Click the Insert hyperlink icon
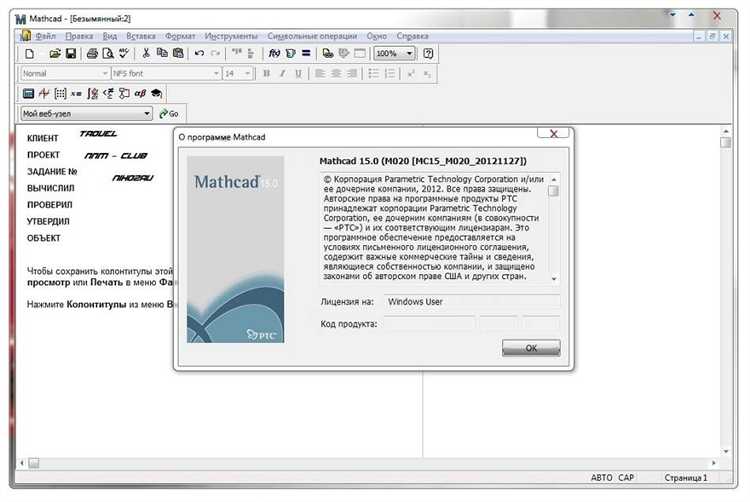This screenshot has width=750, height=502. click(x=328, y=54)
